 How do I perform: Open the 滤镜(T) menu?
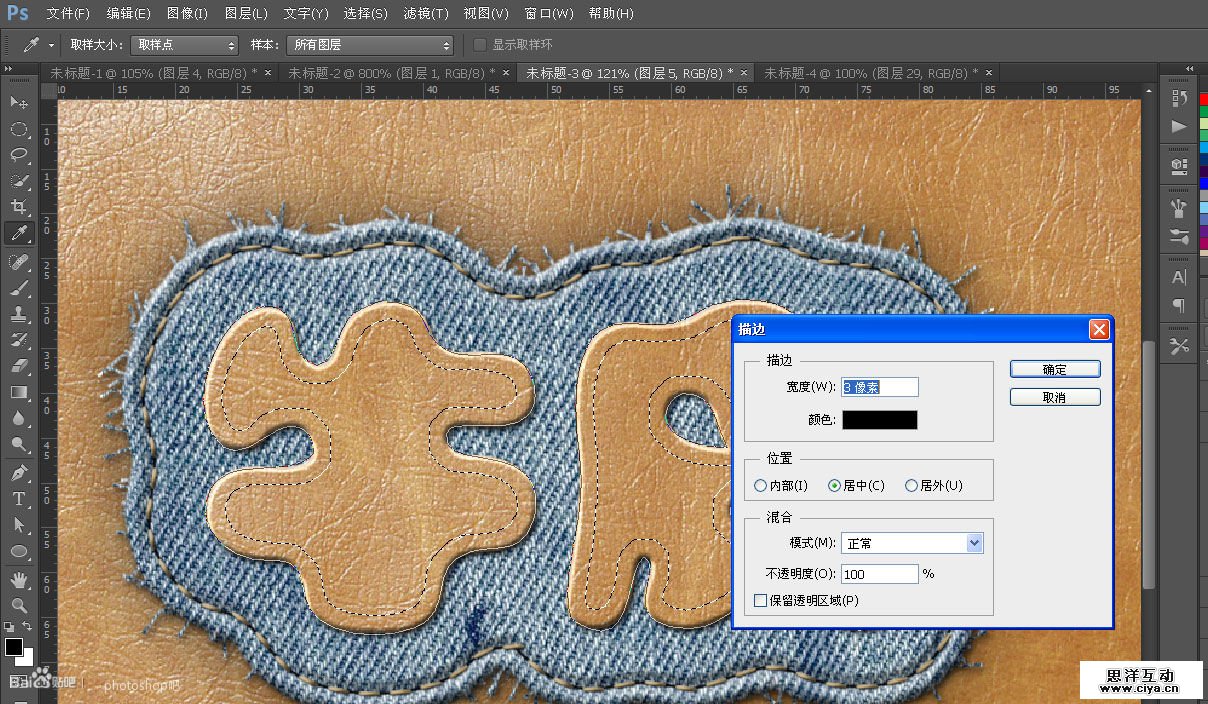[x=425, y=14]
